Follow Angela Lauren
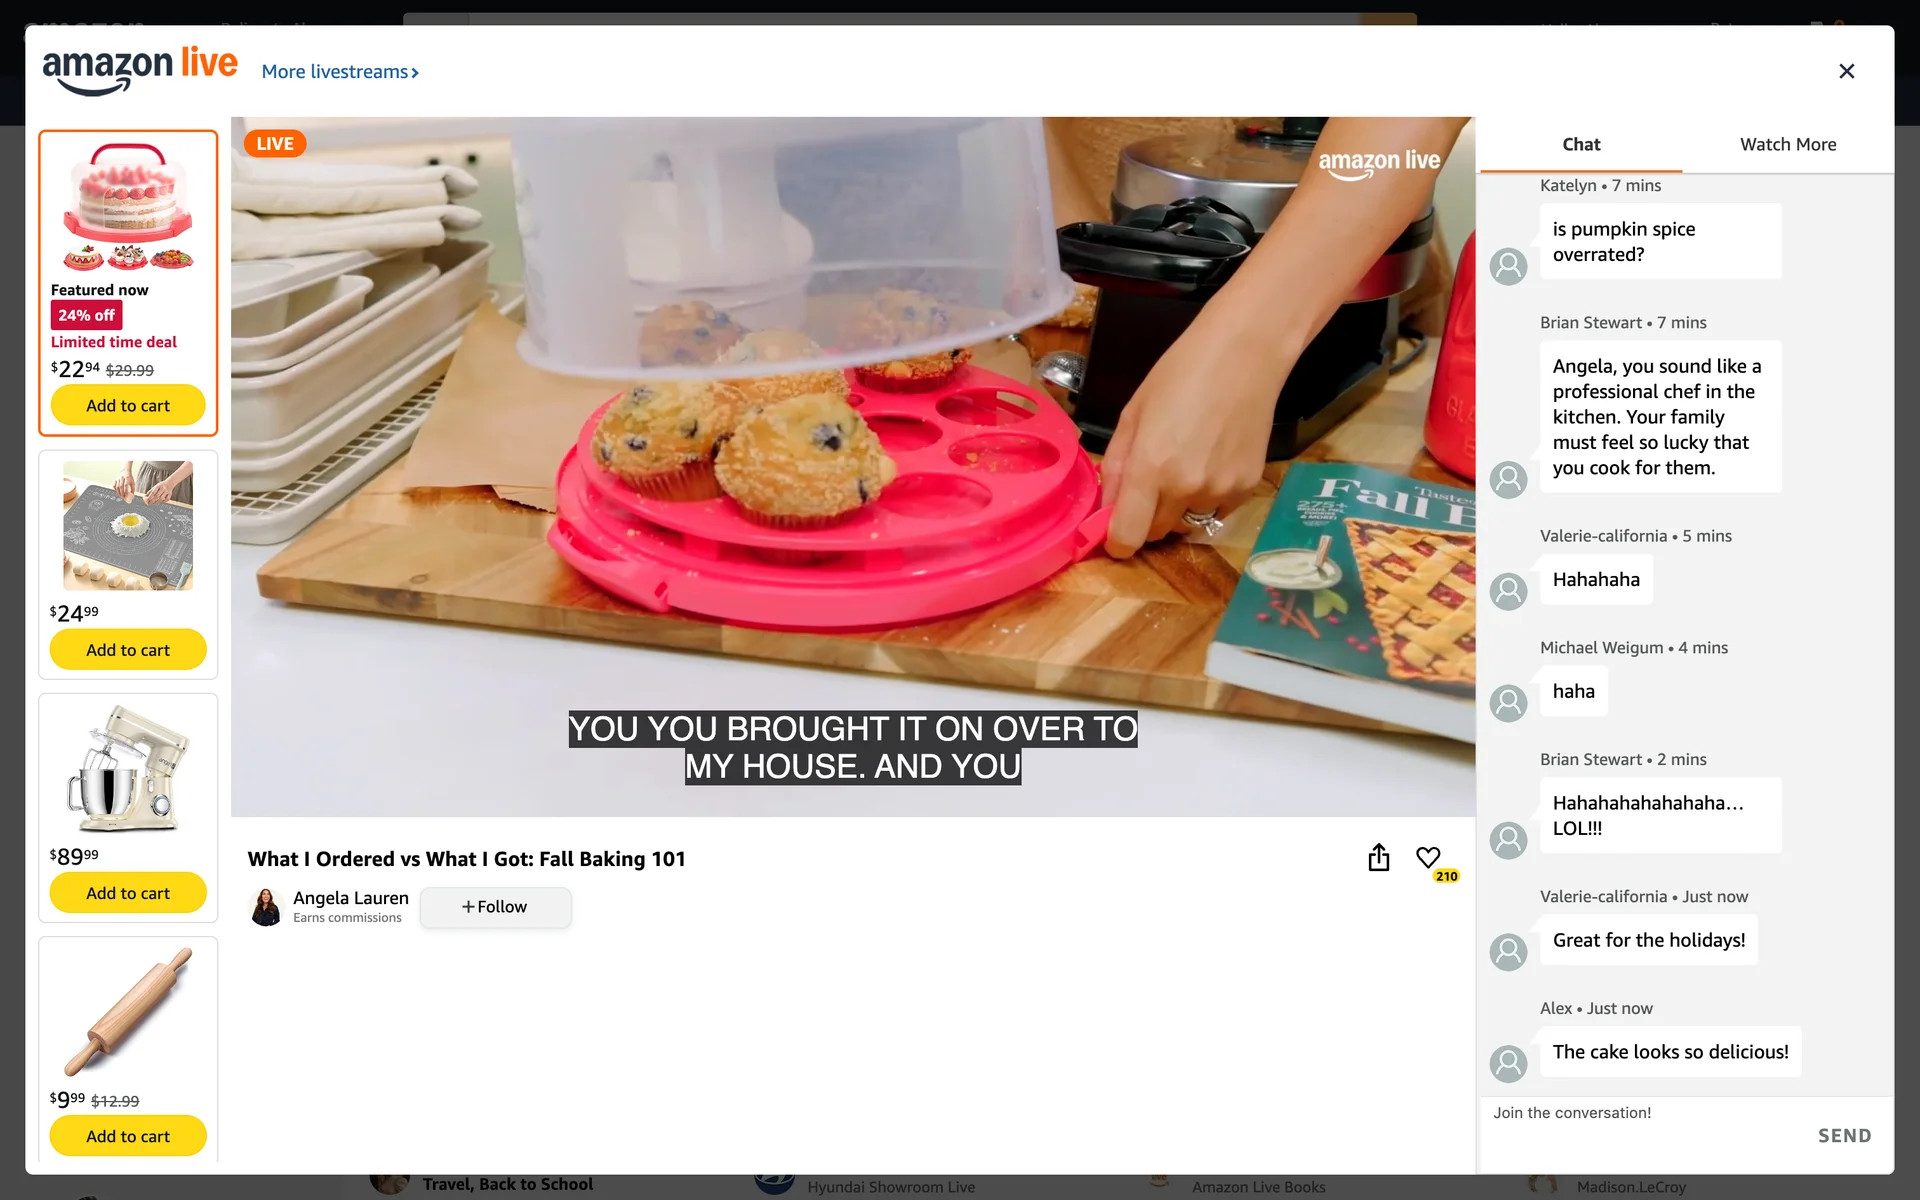Screen dimensions: 1920x1200 pyautogui.click(x=495, y=907)
